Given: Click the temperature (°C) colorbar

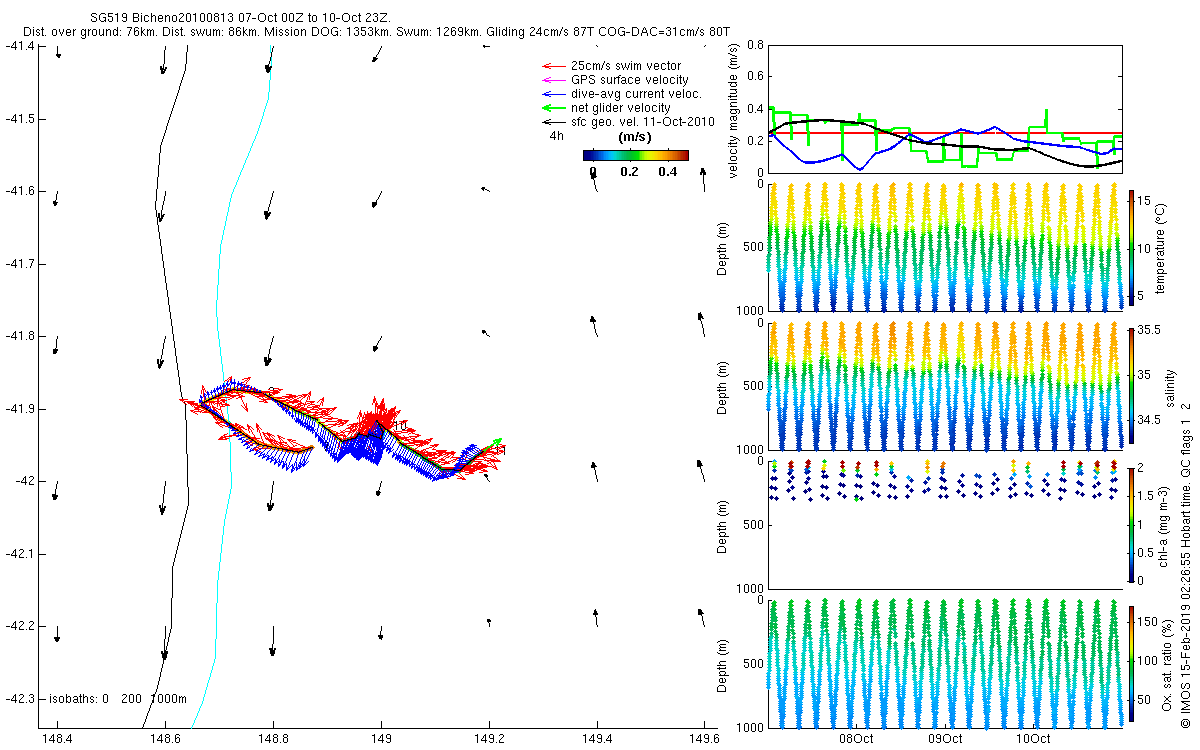Looking at the screenshot, I should coord(1132,247).
